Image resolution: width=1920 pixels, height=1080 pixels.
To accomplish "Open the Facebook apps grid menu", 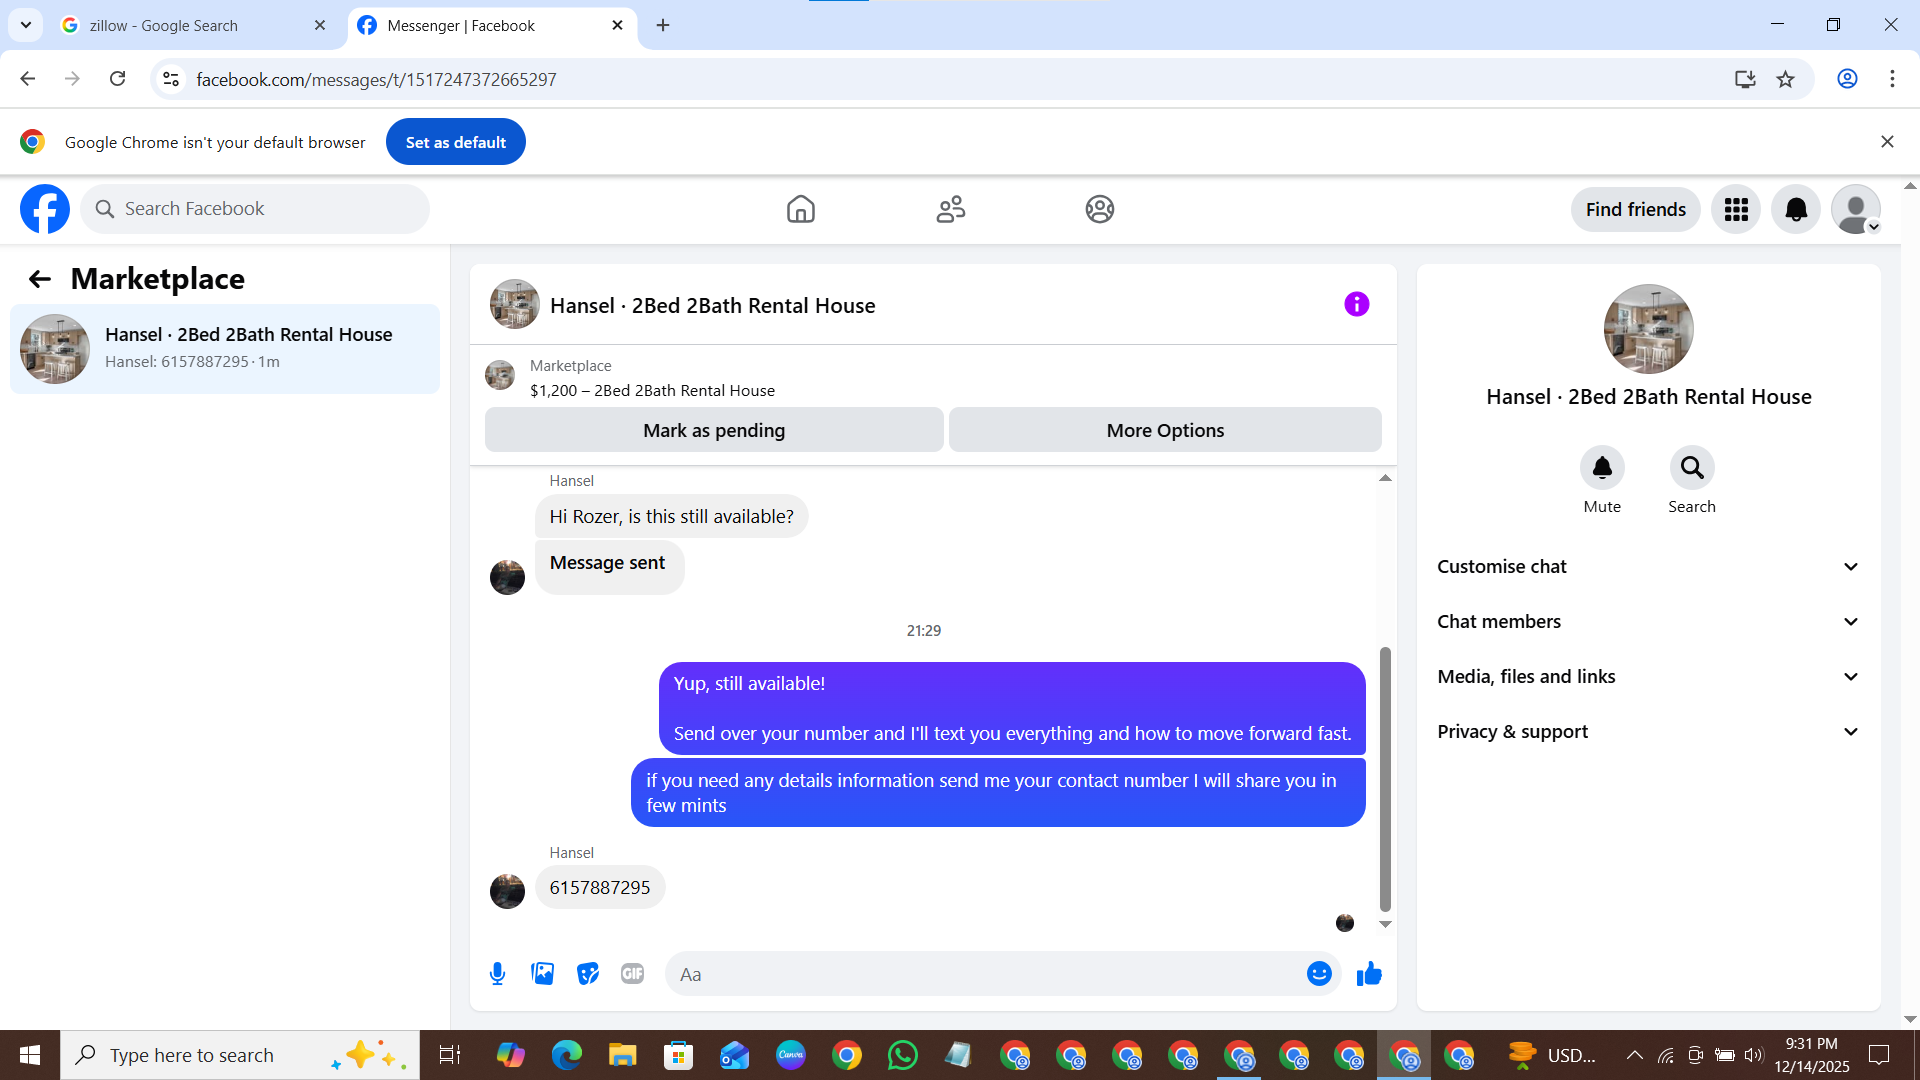I will tap(1736, 209).
